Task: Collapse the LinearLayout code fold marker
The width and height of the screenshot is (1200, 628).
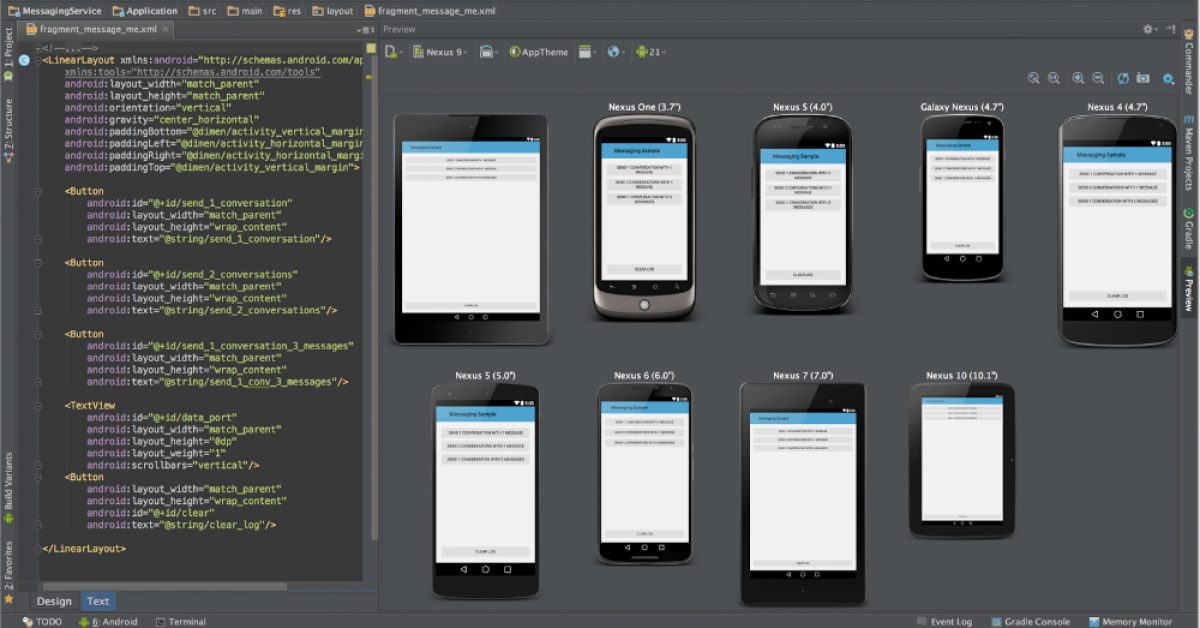Action: [38, 60]
